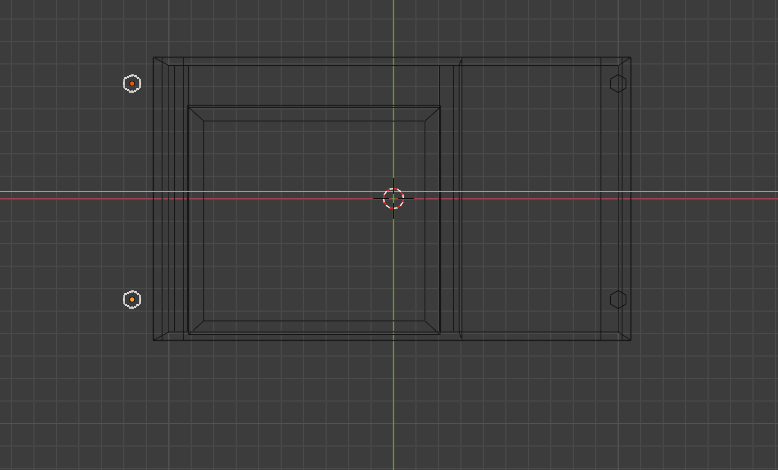The image size is (778, 470).
Task: Click the 3D cursor crosshair at center
Action: point(393,199)
